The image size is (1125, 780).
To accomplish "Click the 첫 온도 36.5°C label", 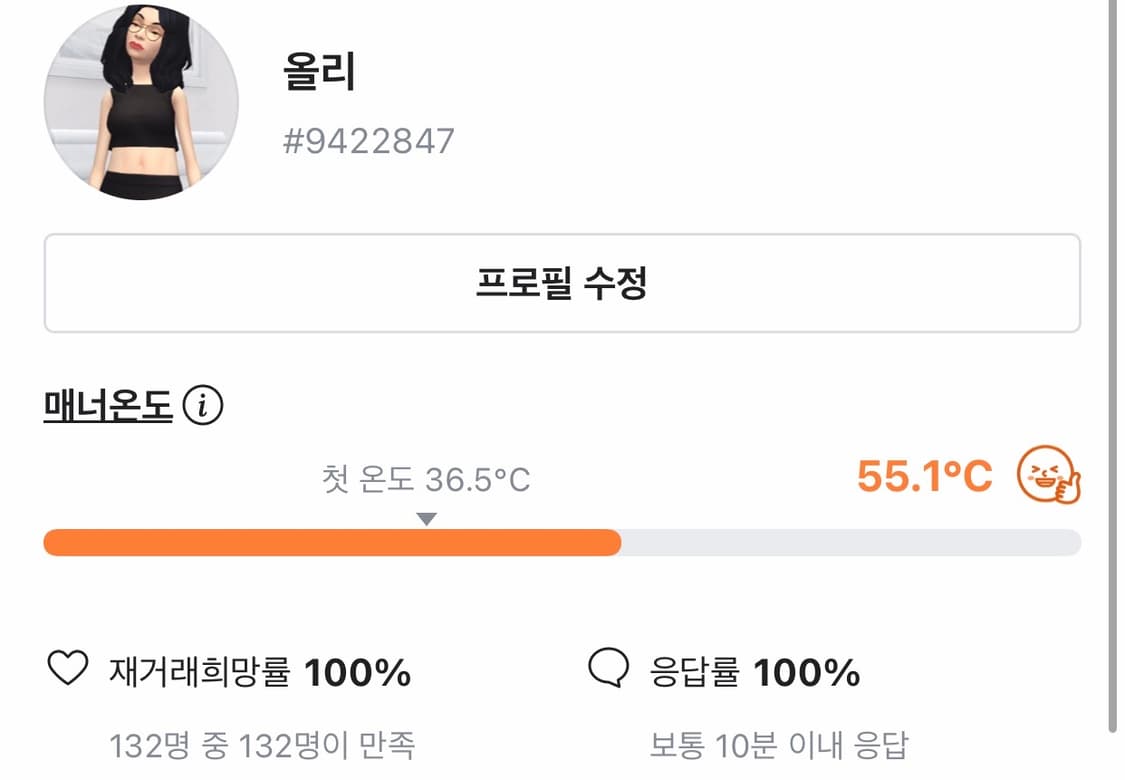I will 426,481.
